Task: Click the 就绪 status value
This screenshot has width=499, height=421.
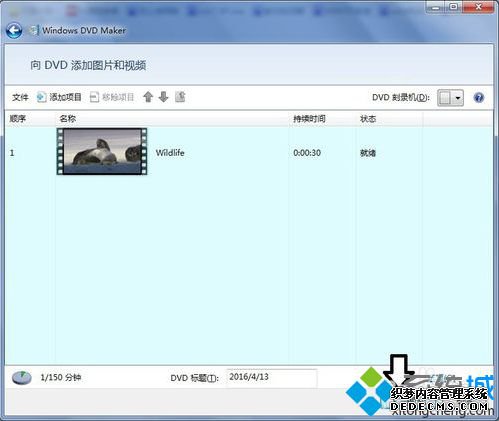Action: pos(368,153)
